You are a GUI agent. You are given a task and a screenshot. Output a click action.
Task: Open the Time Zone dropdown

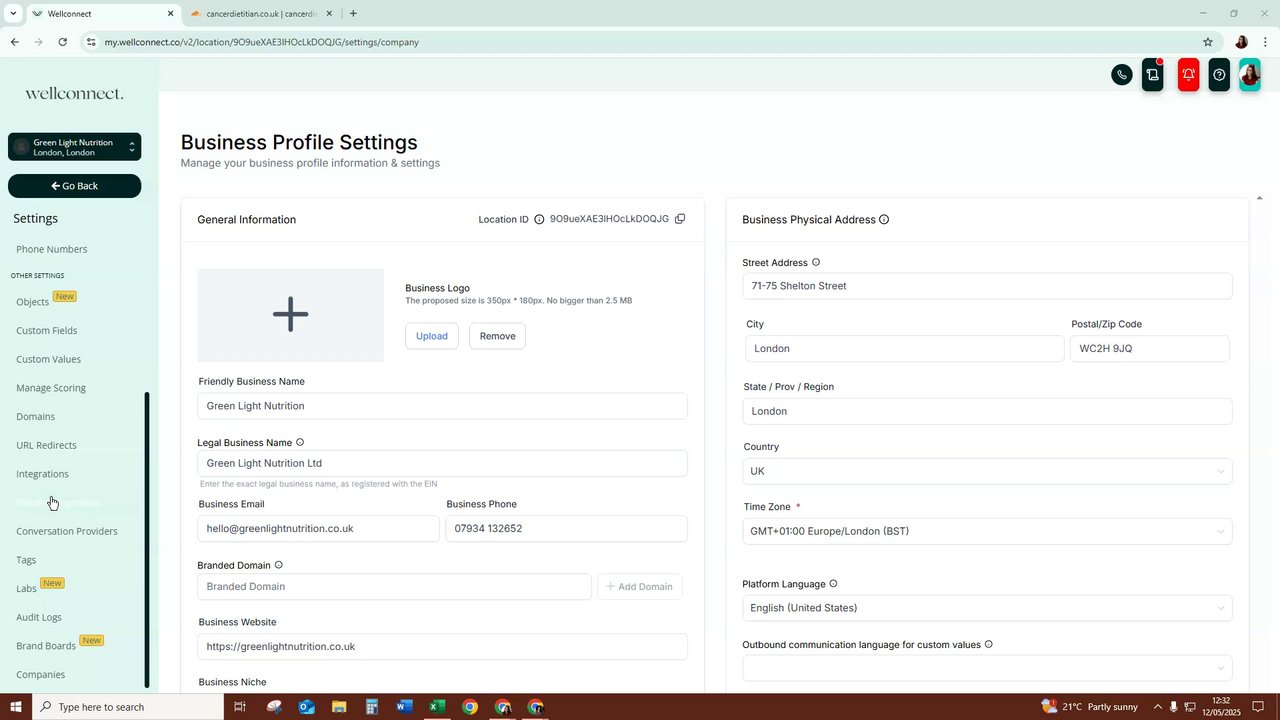[987, 531]
